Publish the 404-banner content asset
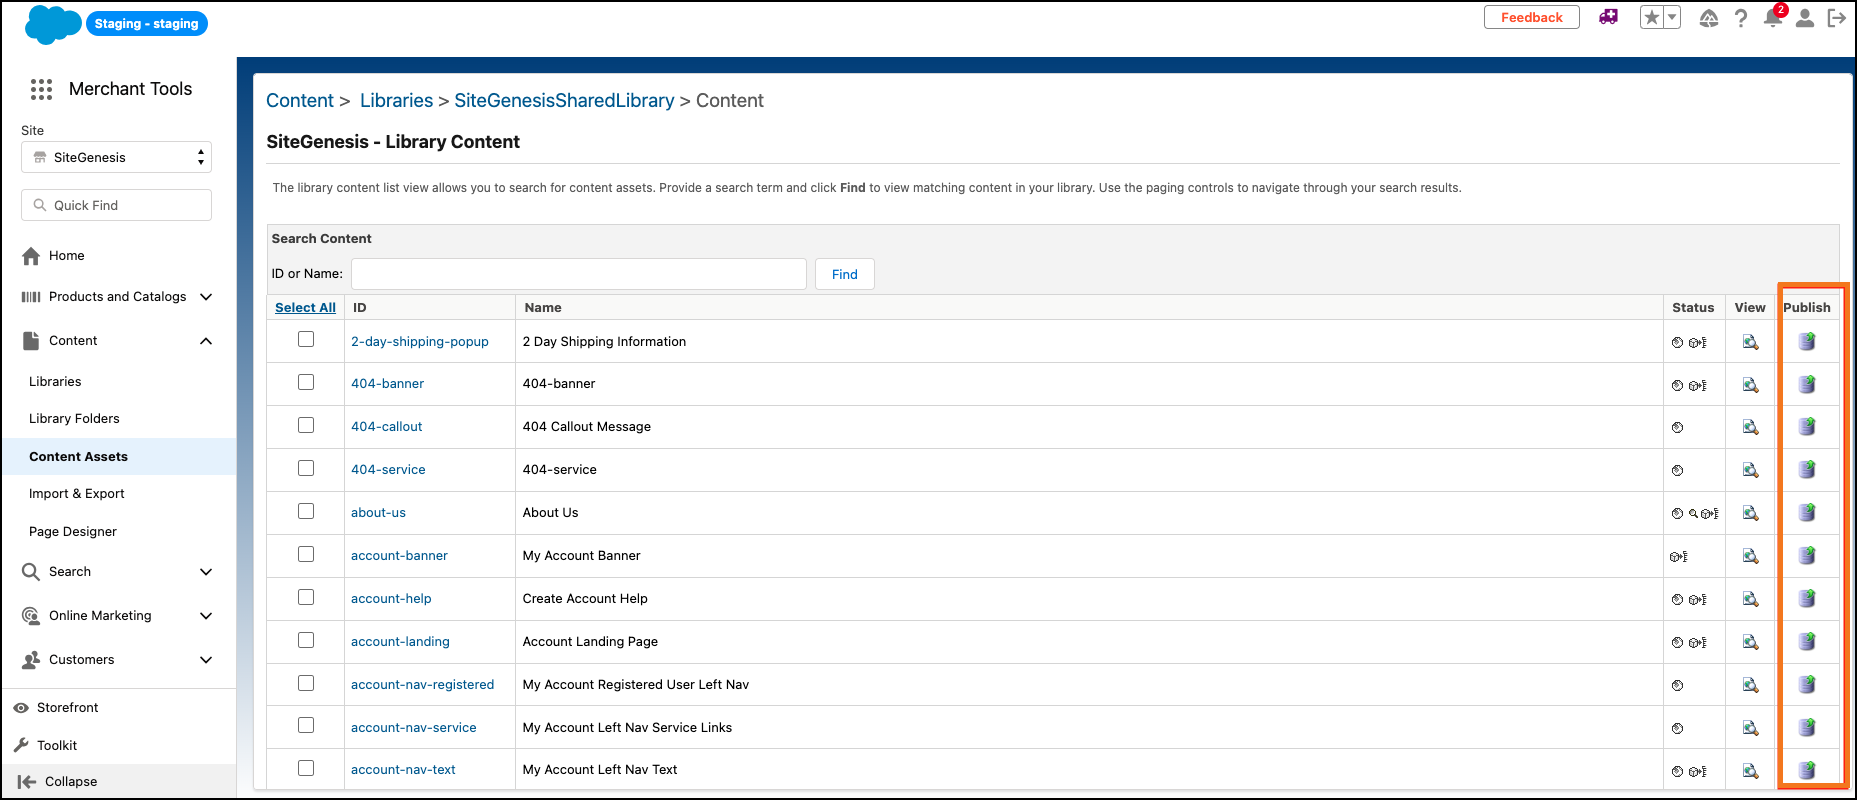 tap(1807, 385)
